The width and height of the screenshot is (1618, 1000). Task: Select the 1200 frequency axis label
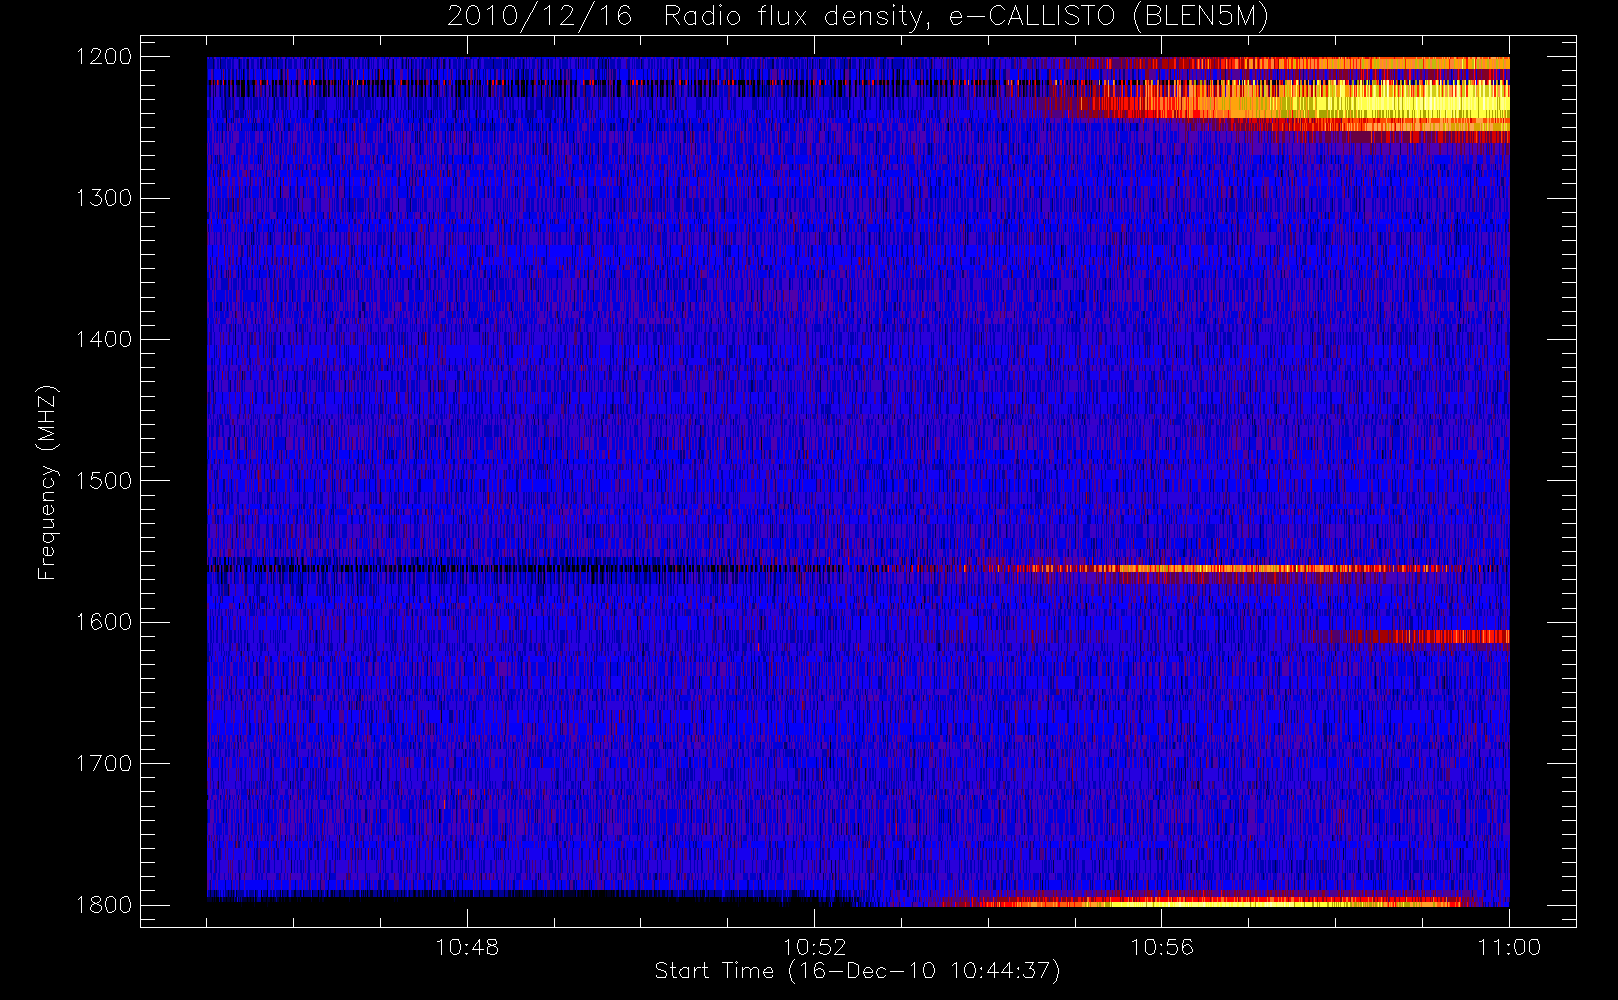click(104, 57)
